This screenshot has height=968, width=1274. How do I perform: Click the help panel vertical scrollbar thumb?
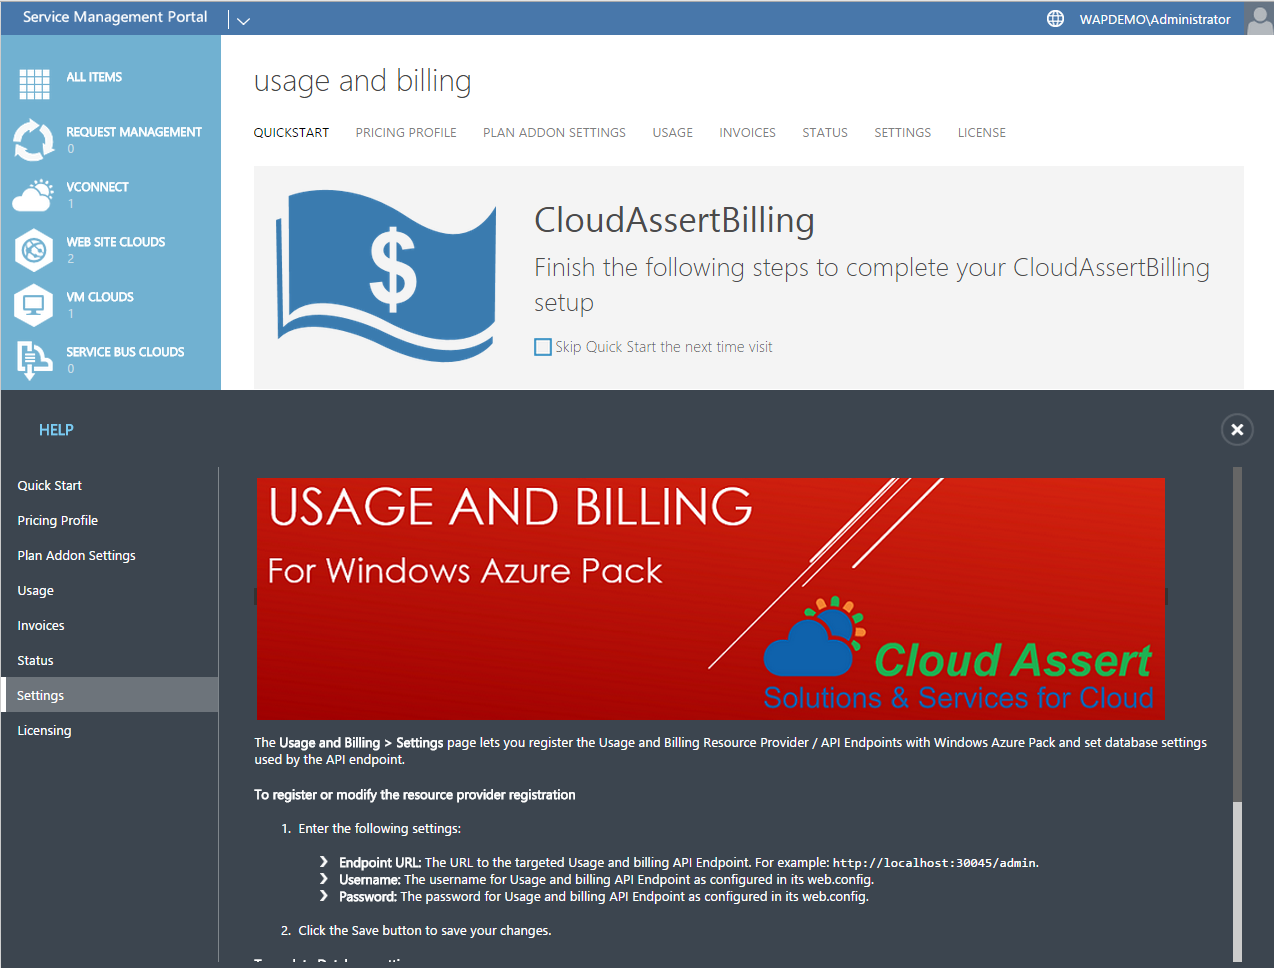click(1237, 880)
